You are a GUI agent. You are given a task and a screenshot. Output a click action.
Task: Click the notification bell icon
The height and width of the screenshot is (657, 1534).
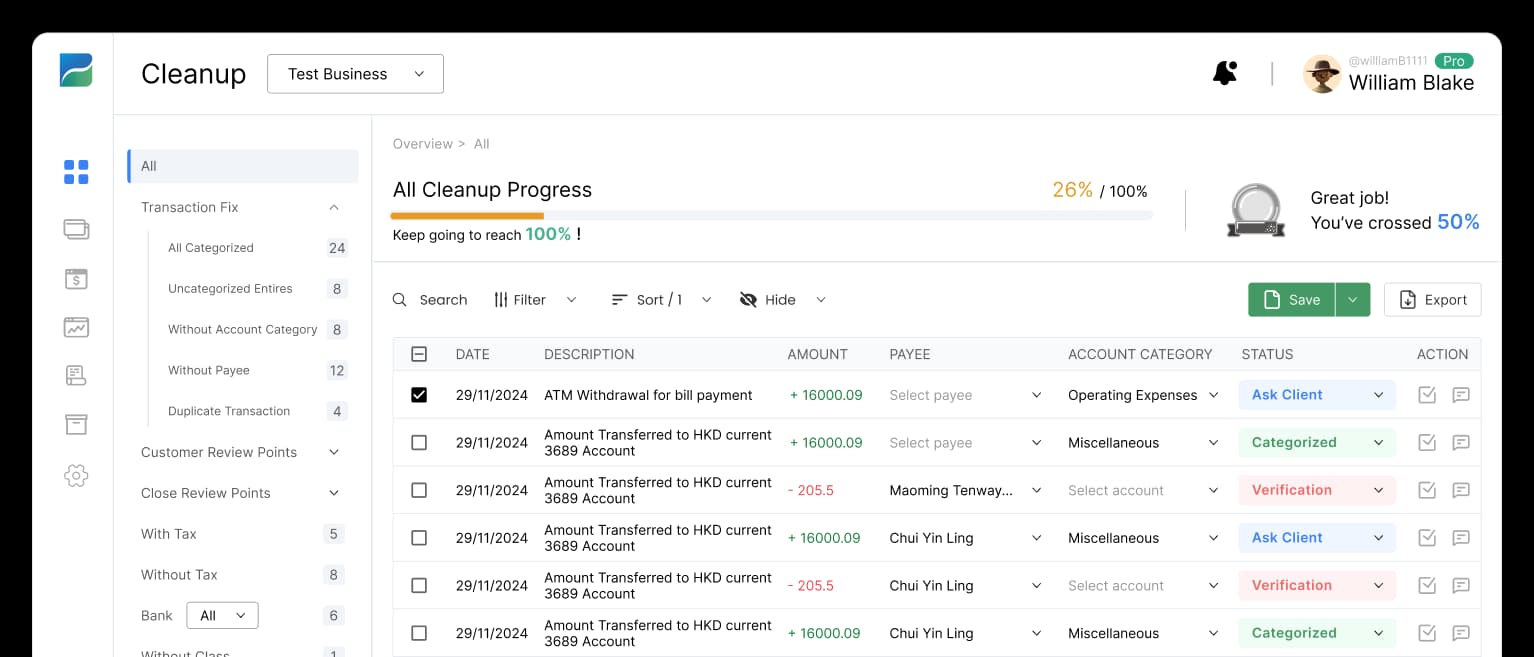point(1224,72)
